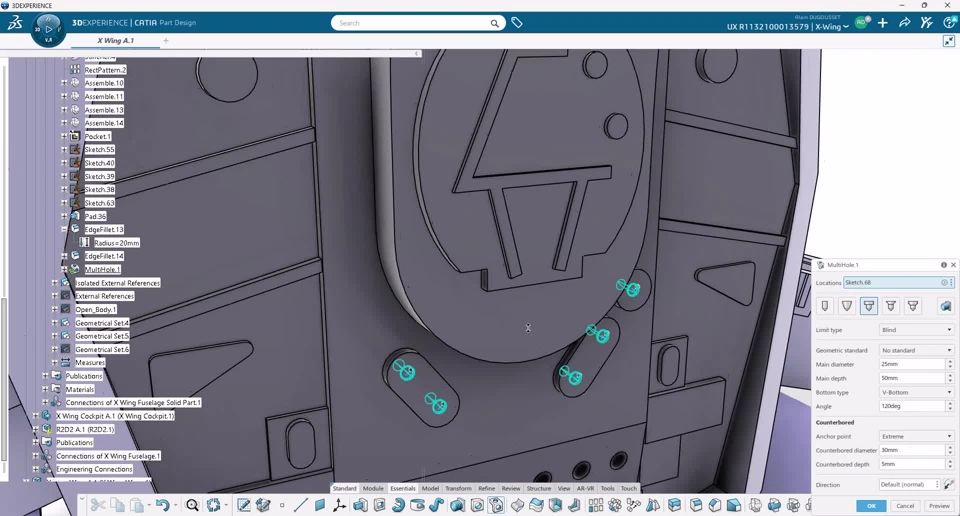Click the Locations Sketch.68 field

897,282
